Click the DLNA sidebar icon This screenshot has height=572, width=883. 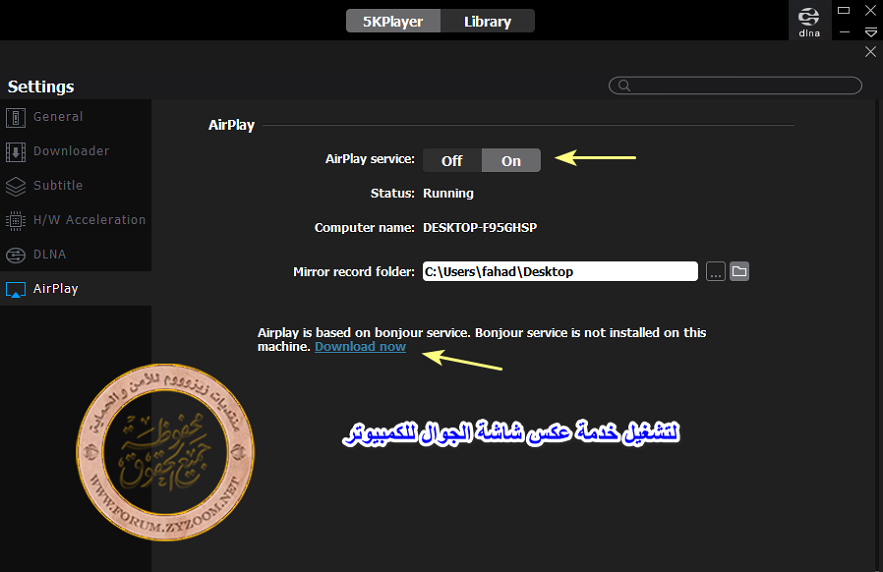[x=16, y=255]
